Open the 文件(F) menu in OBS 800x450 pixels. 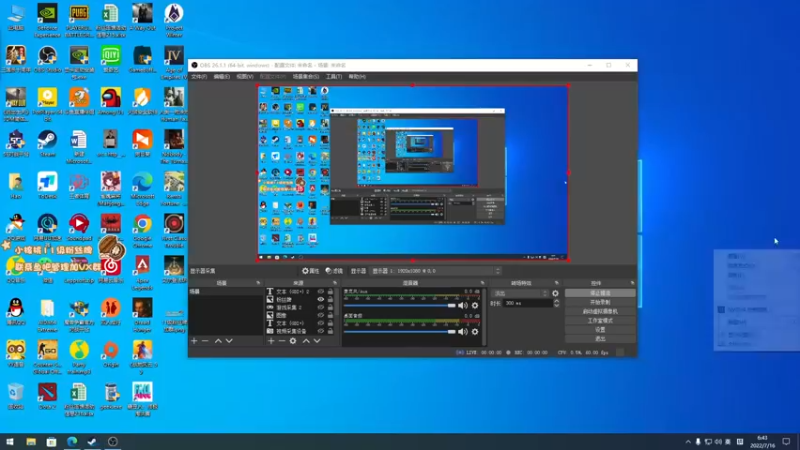pyautogui.click(x=199, y=77)
